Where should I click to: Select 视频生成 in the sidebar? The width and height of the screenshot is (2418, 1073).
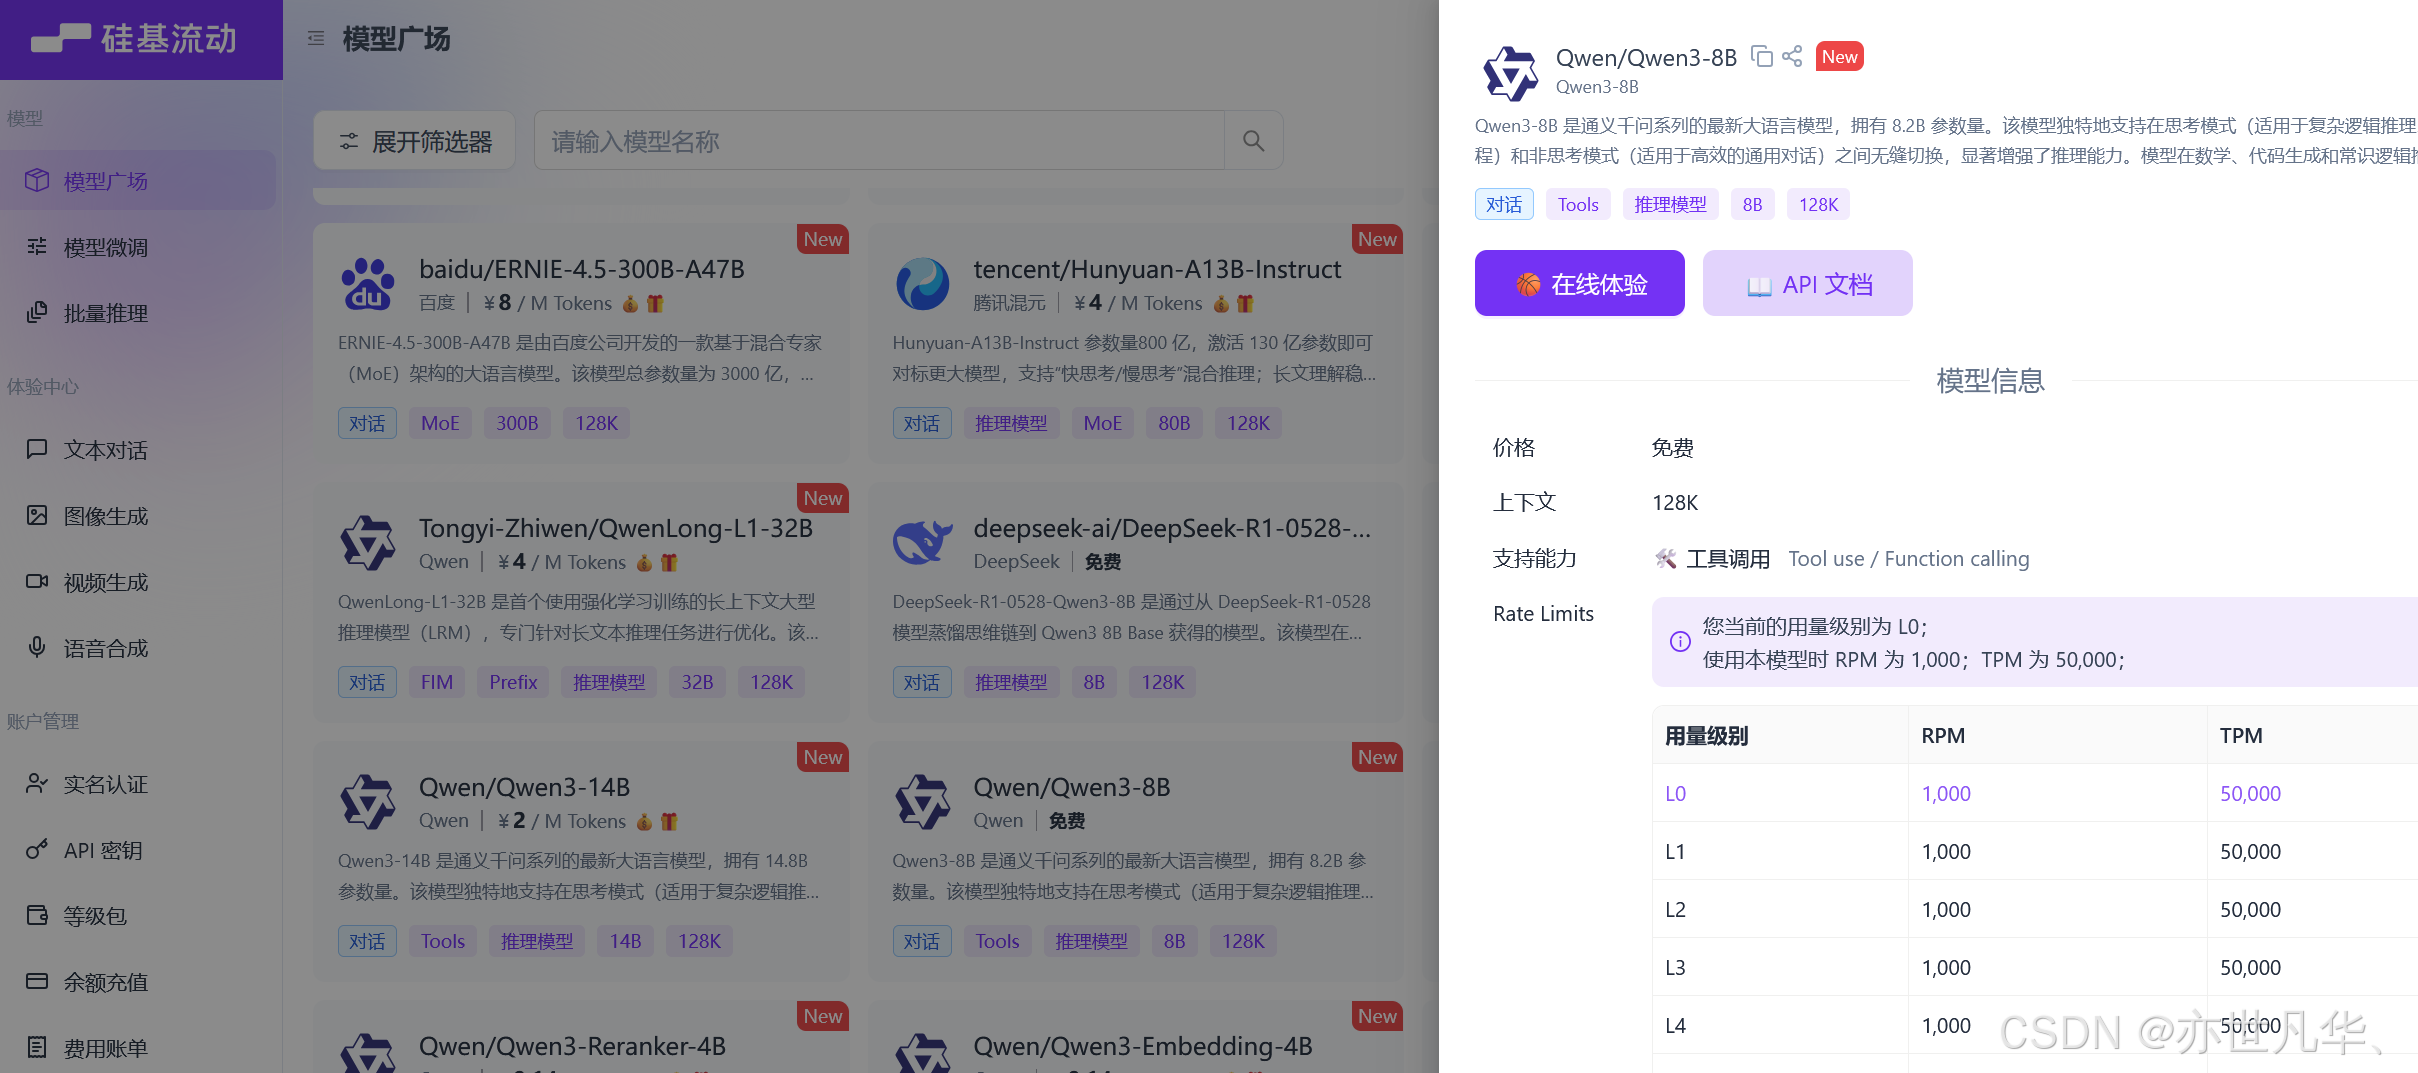pos(138,581)
